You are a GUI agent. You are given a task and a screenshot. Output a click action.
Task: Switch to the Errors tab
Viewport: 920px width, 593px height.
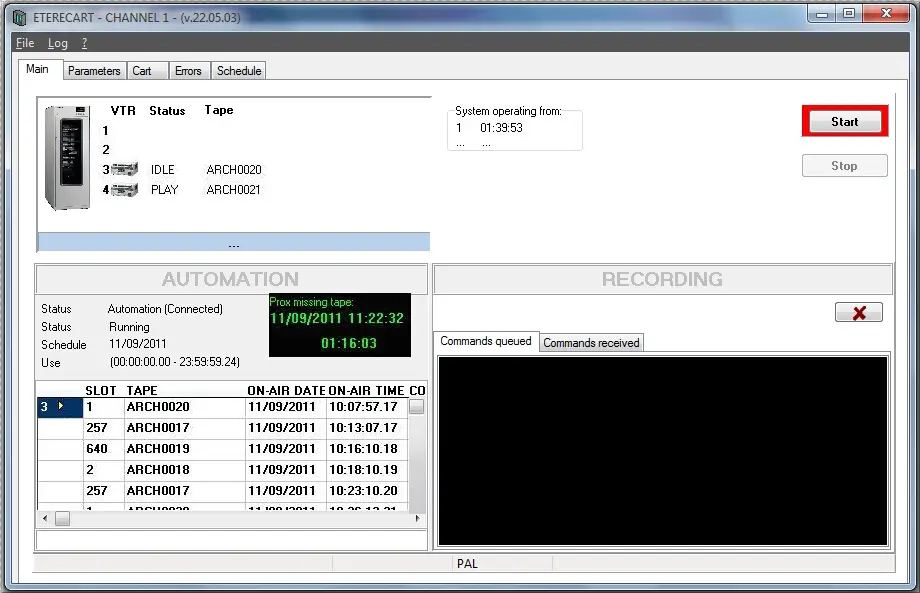(188, 71)
